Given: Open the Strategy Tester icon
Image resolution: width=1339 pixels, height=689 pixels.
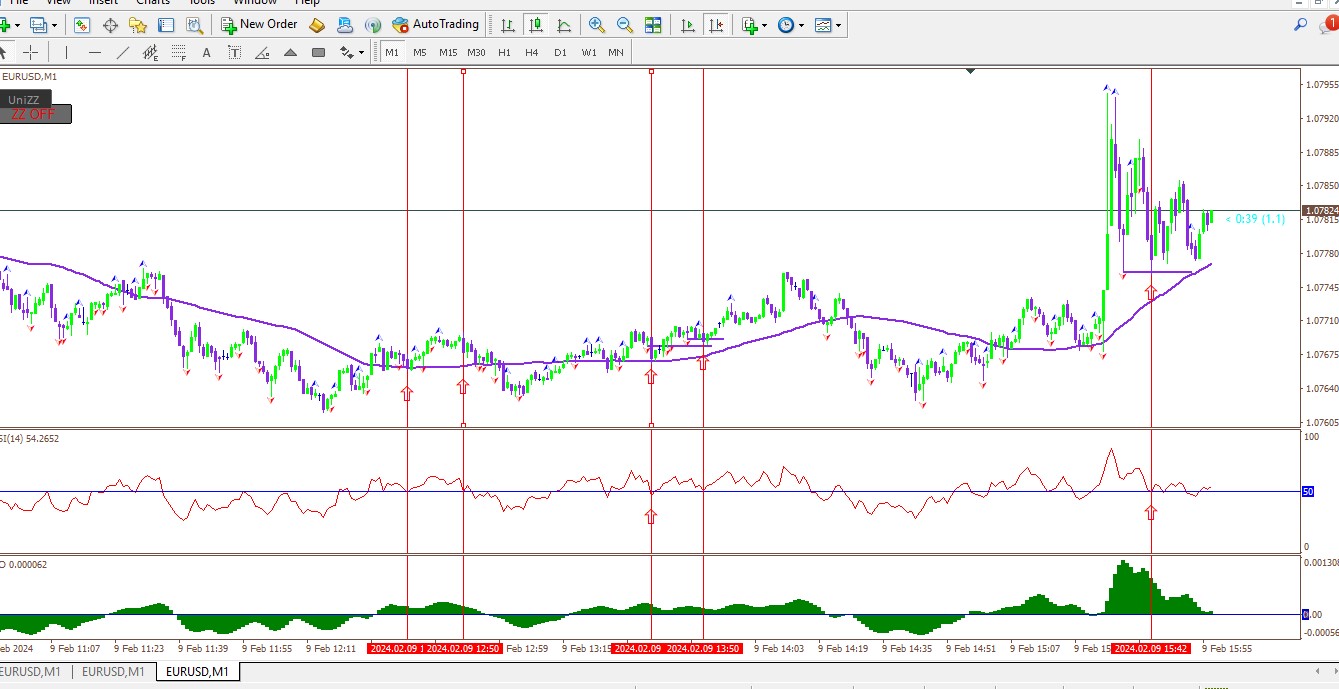Looking at the screenshot, I should pos(195,25).
